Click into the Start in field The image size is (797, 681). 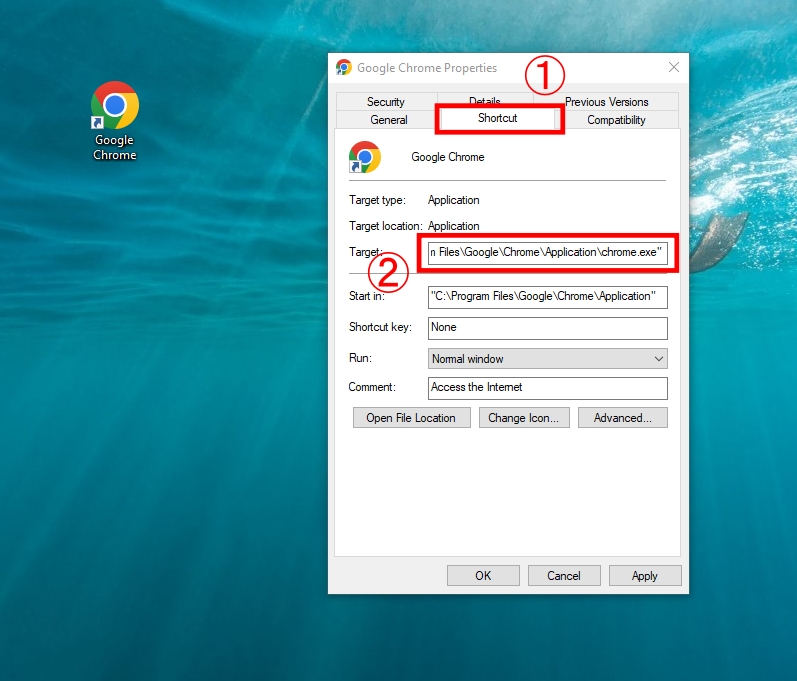pos(547,297)
